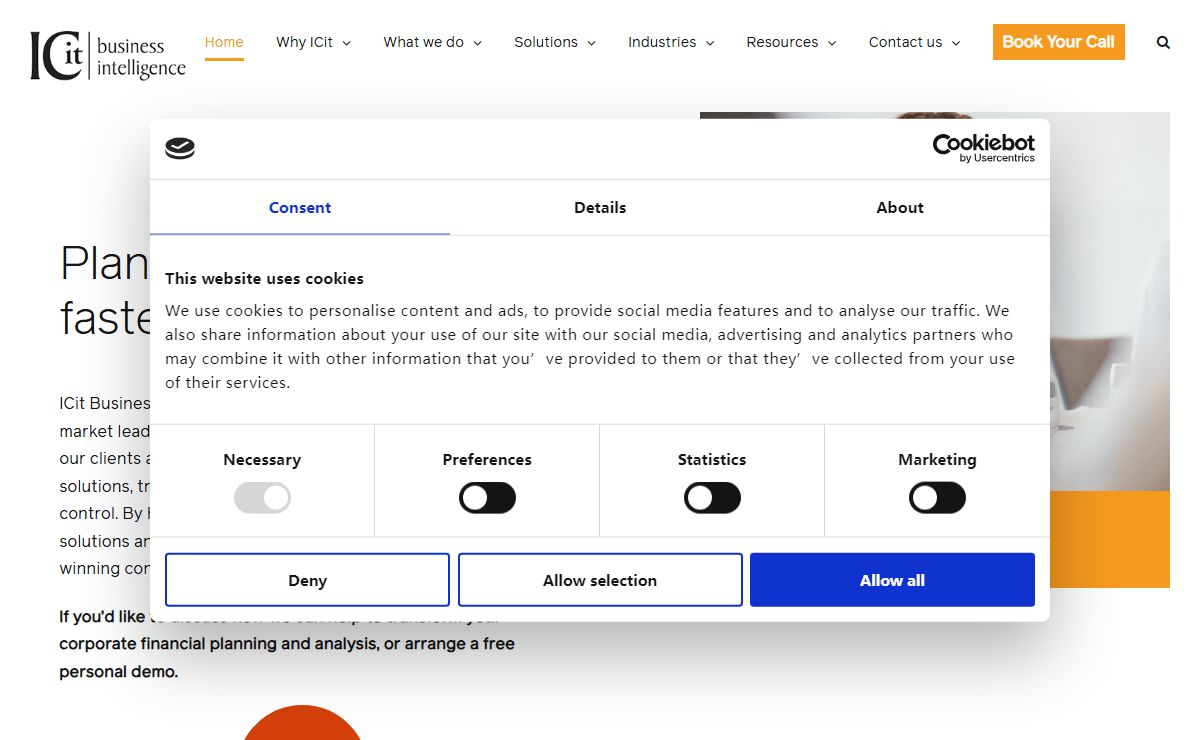Enable the Preferences cookies switch

487,498
